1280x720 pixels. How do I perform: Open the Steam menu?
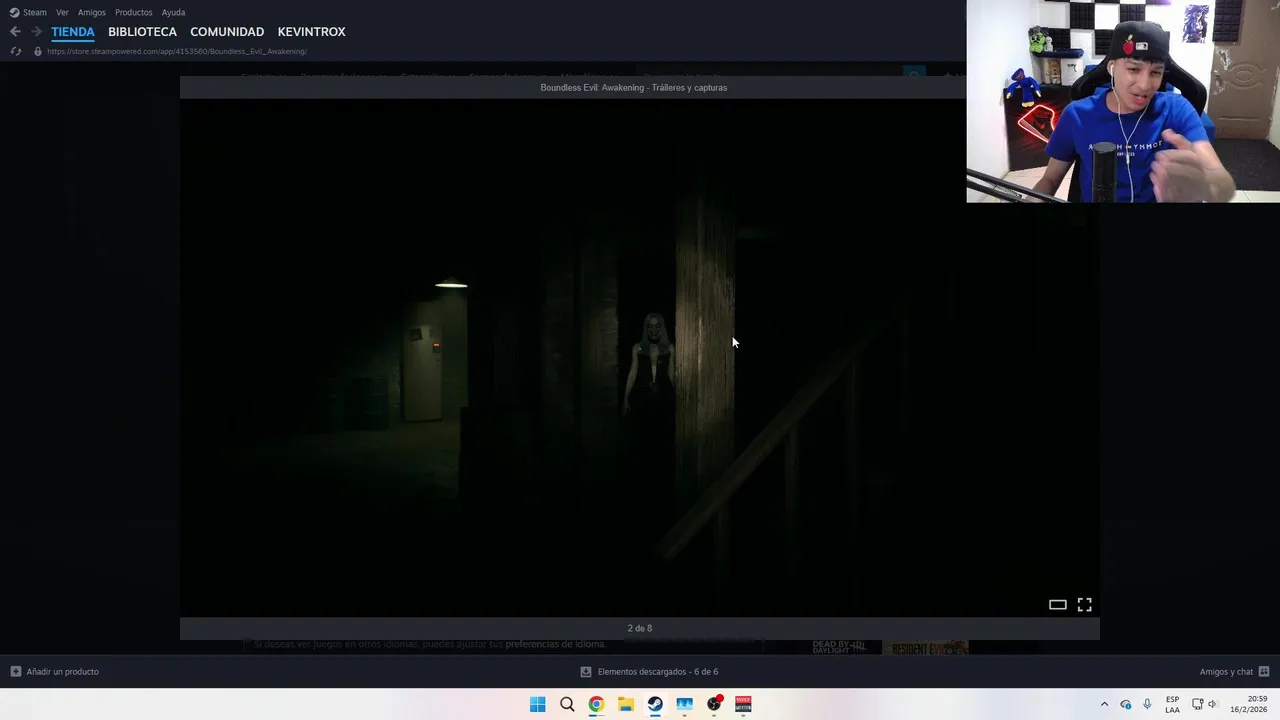28,12
